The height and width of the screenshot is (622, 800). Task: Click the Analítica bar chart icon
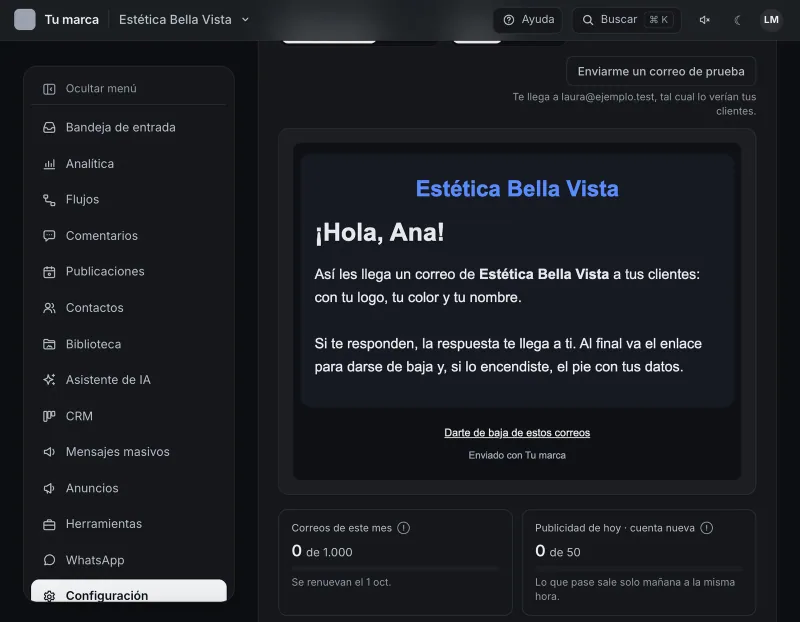(x=49, y=164)
